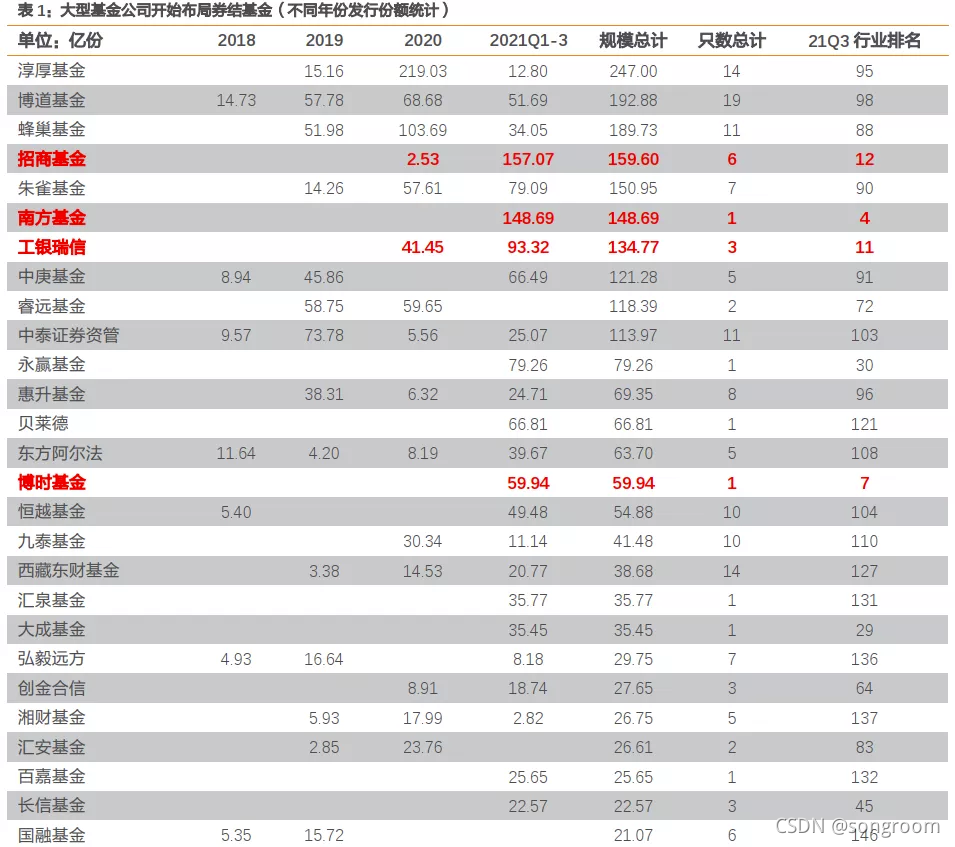
Task: Click value 16.64 in 弘毅远方 row
Action: pyautogui.click(x=324, y=659)
